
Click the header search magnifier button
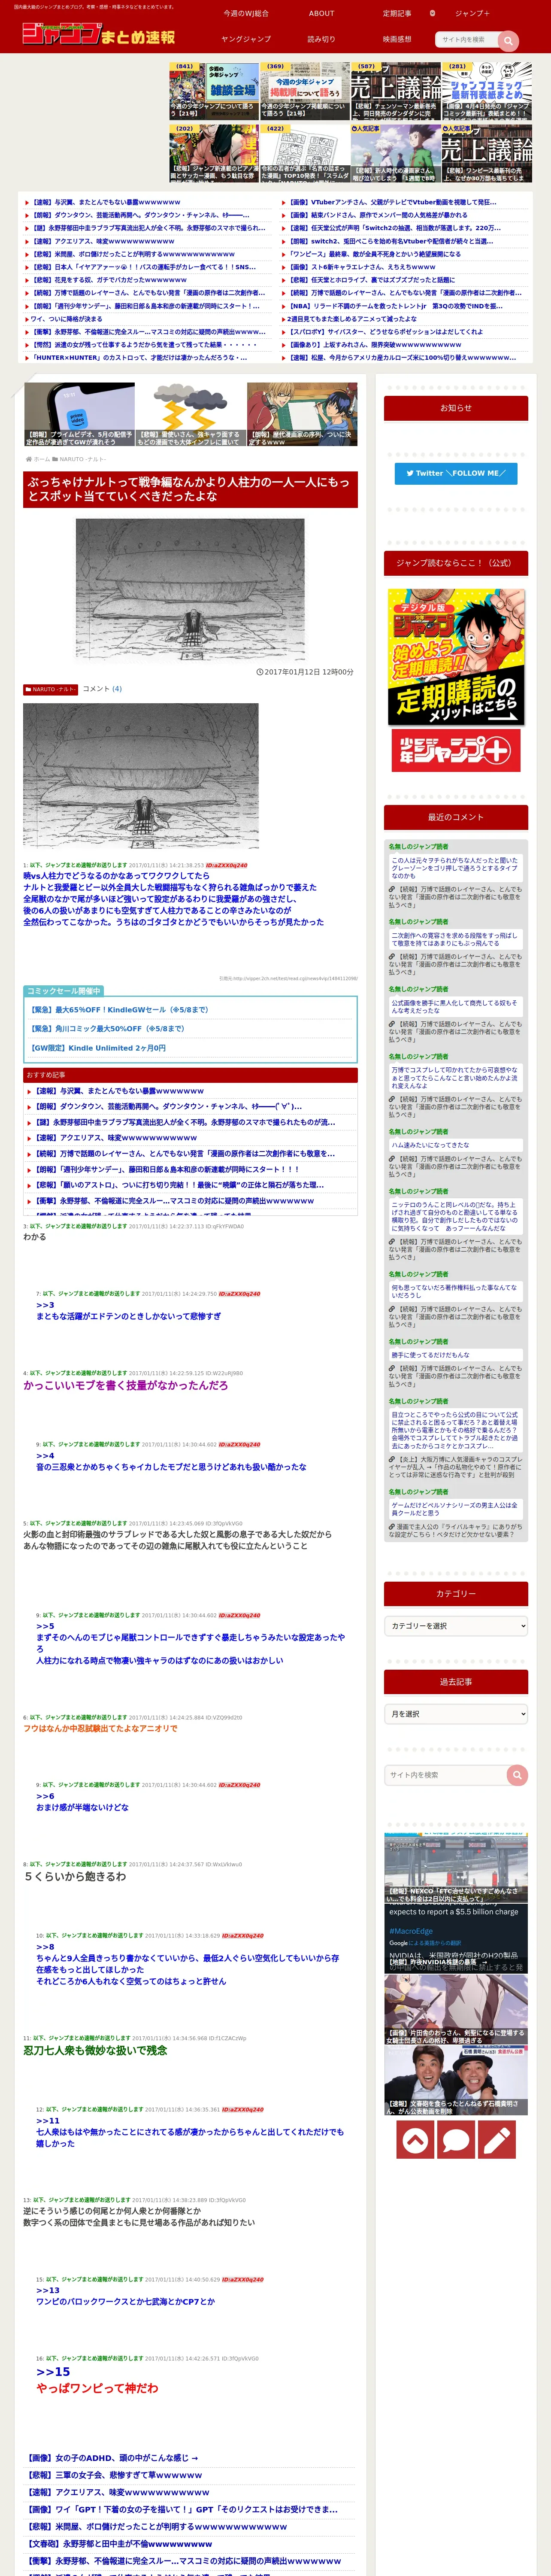pos(508,41)
